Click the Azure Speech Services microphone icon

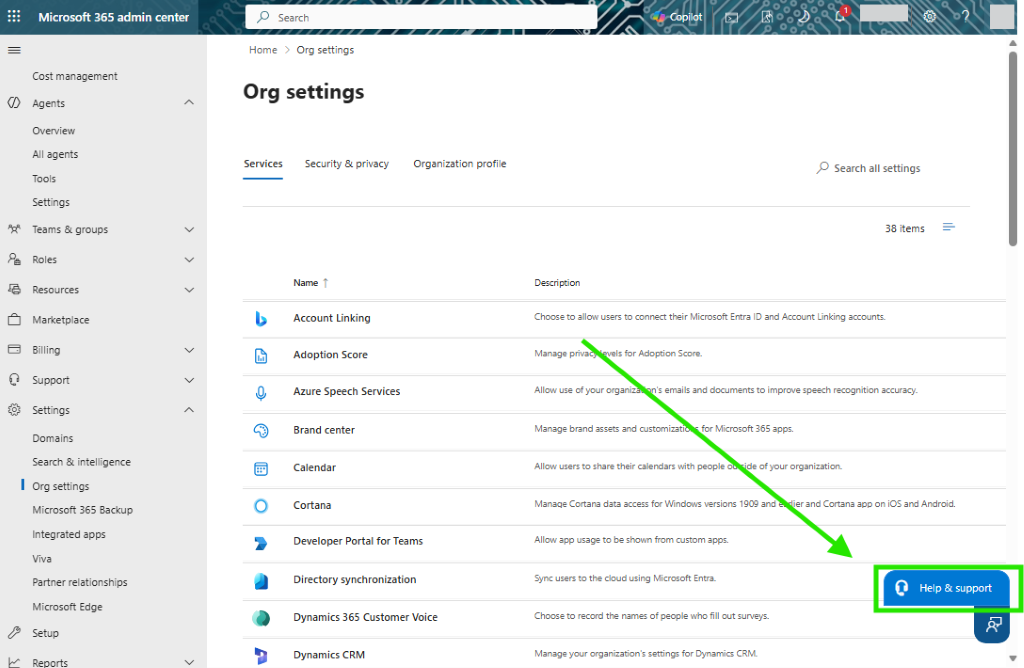[261, 392]
